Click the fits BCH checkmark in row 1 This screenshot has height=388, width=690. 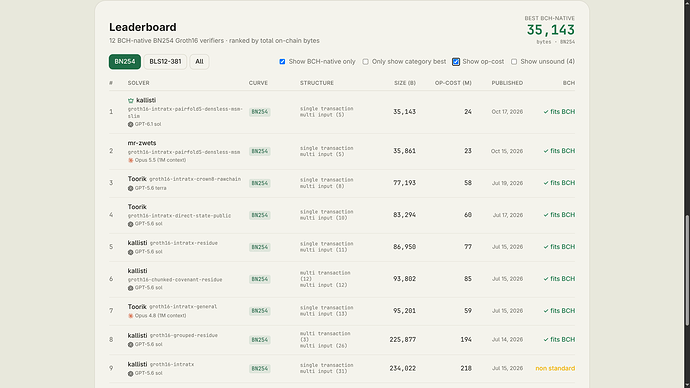pos(546,112)
